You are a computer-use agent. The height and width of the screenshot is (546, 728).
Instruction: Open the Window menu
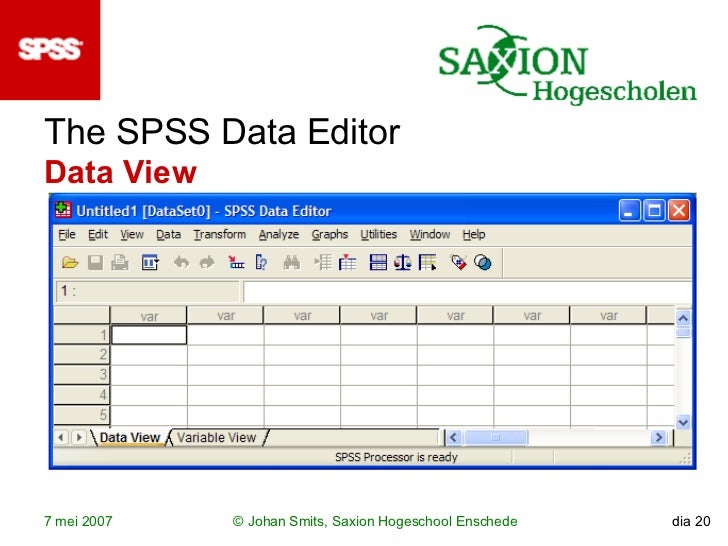pos(430,234)
